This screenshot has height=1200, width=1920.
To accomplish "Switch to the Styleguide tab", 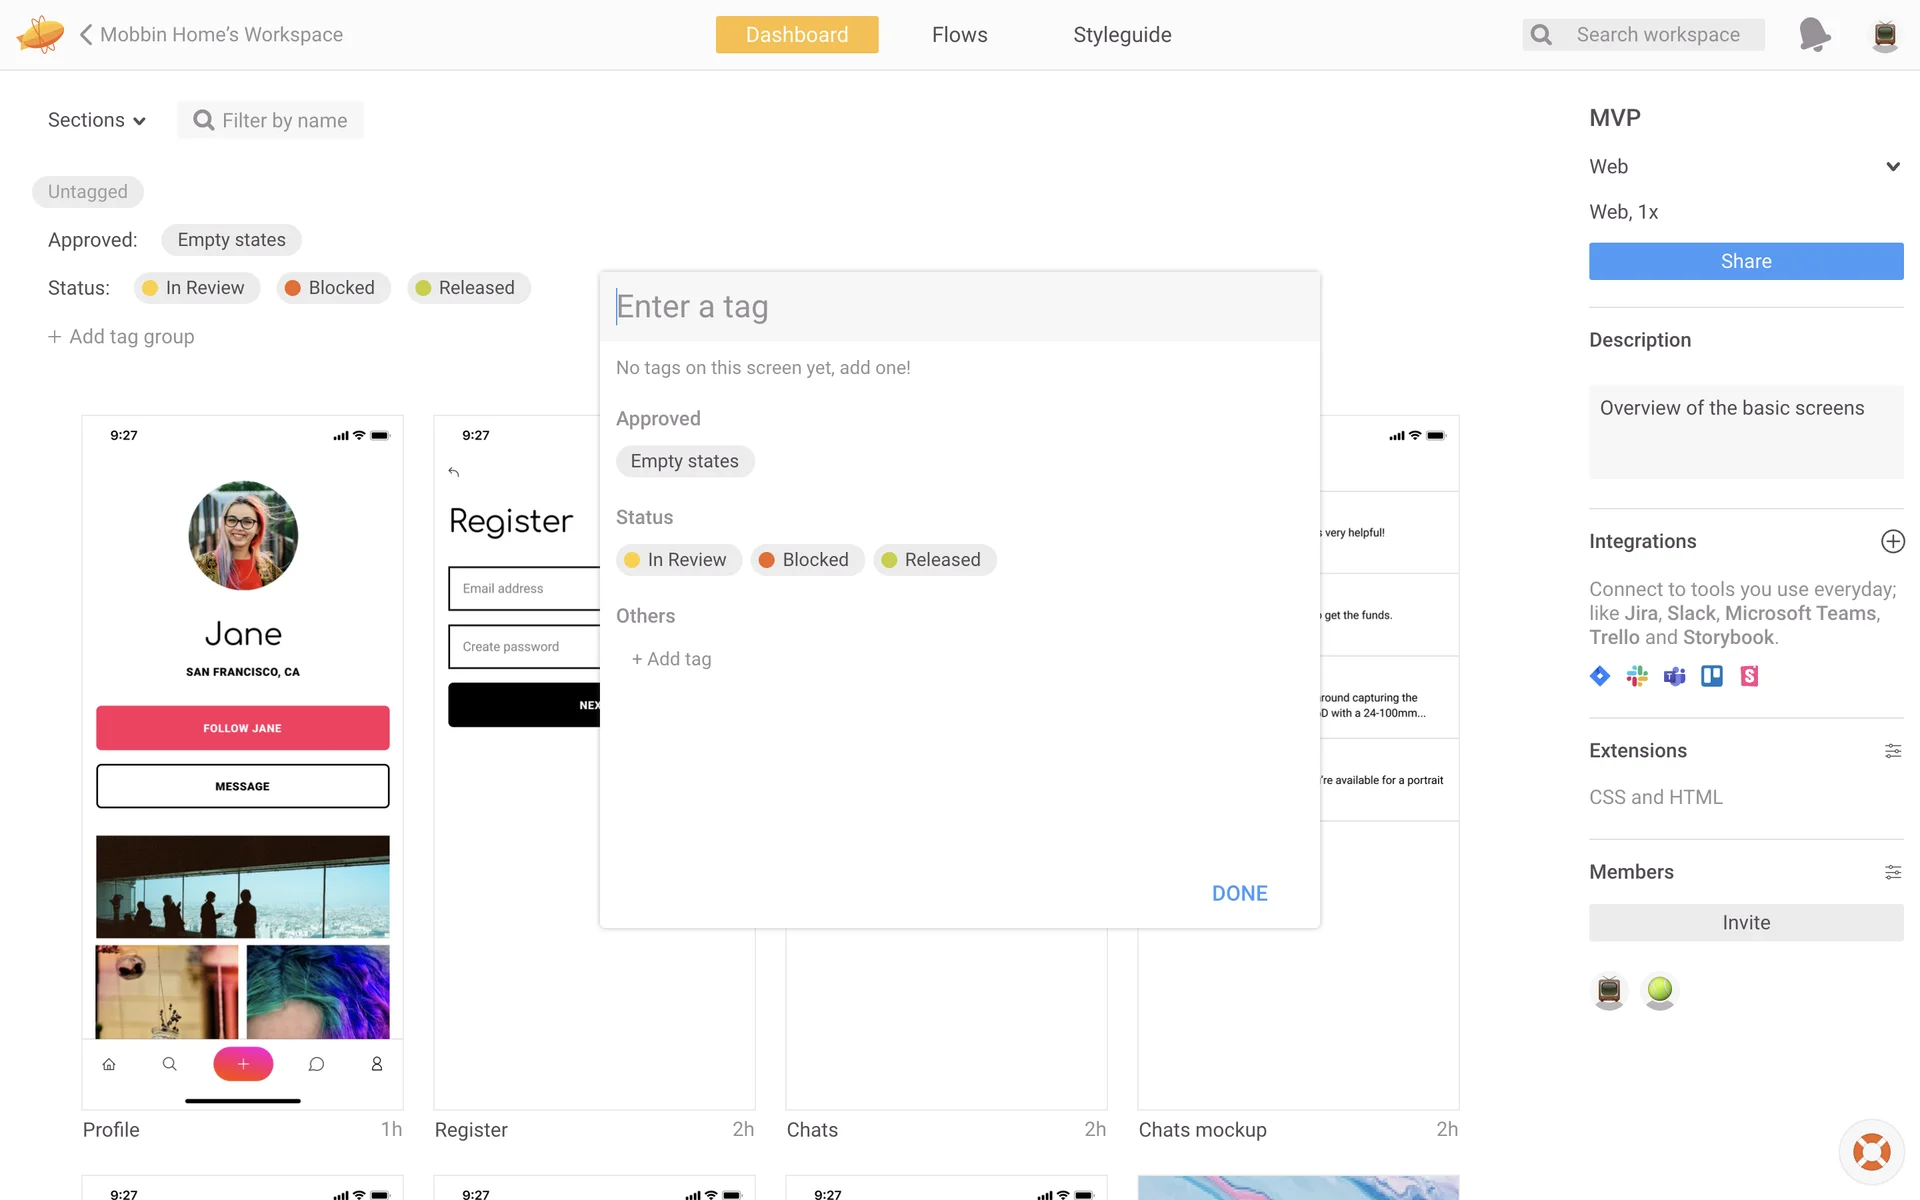I will pyautogui.click(x=1122, y=35).
